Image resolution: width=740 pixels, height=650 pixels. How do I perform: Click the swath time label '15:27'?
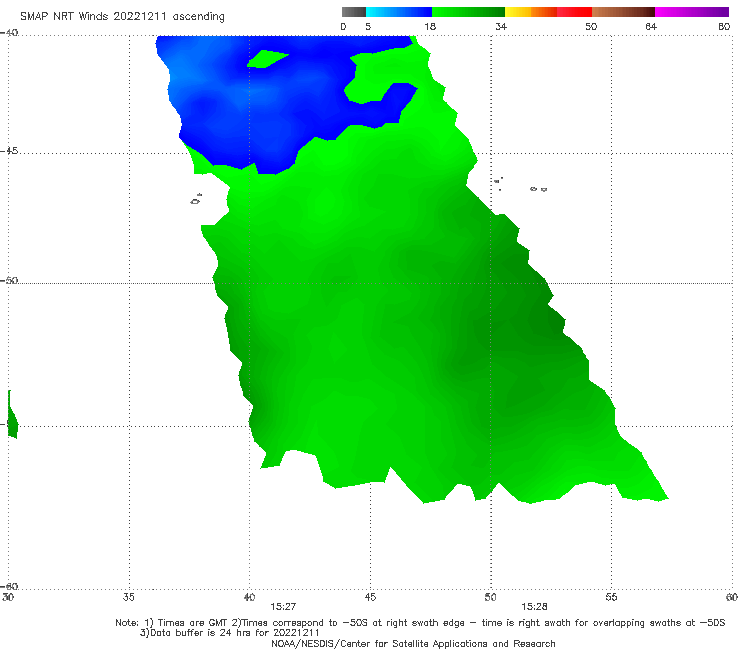(283, 607)
